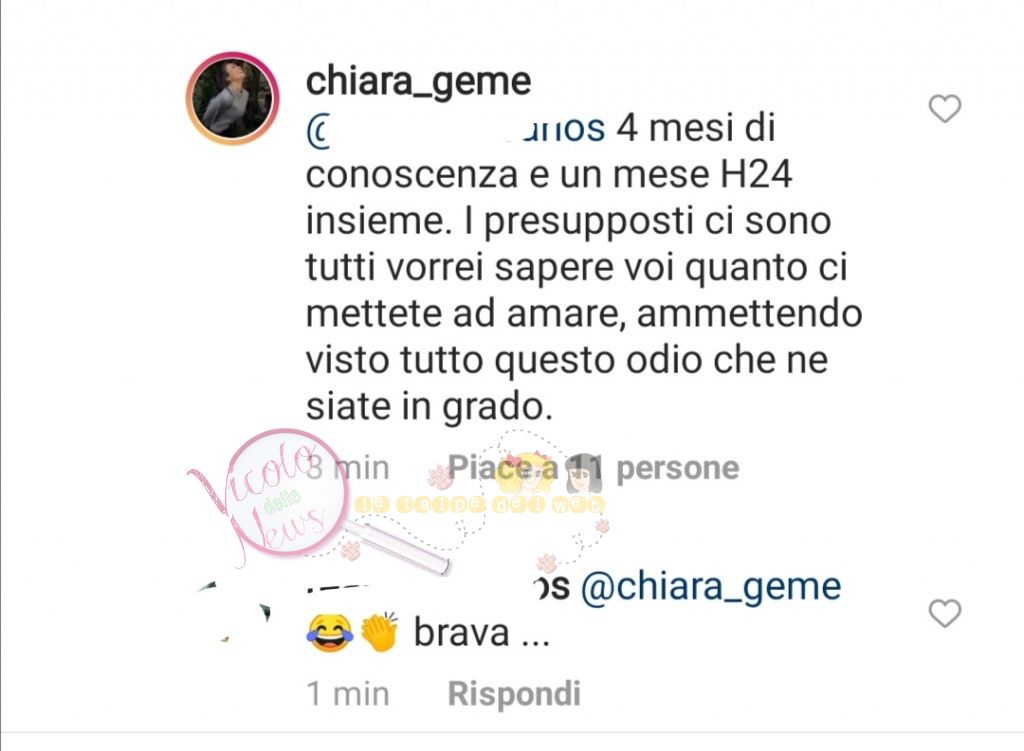Screen dimensions: 1024x751
Task: Open chiara_geme's profile picture
Action: tap(232, 98)
